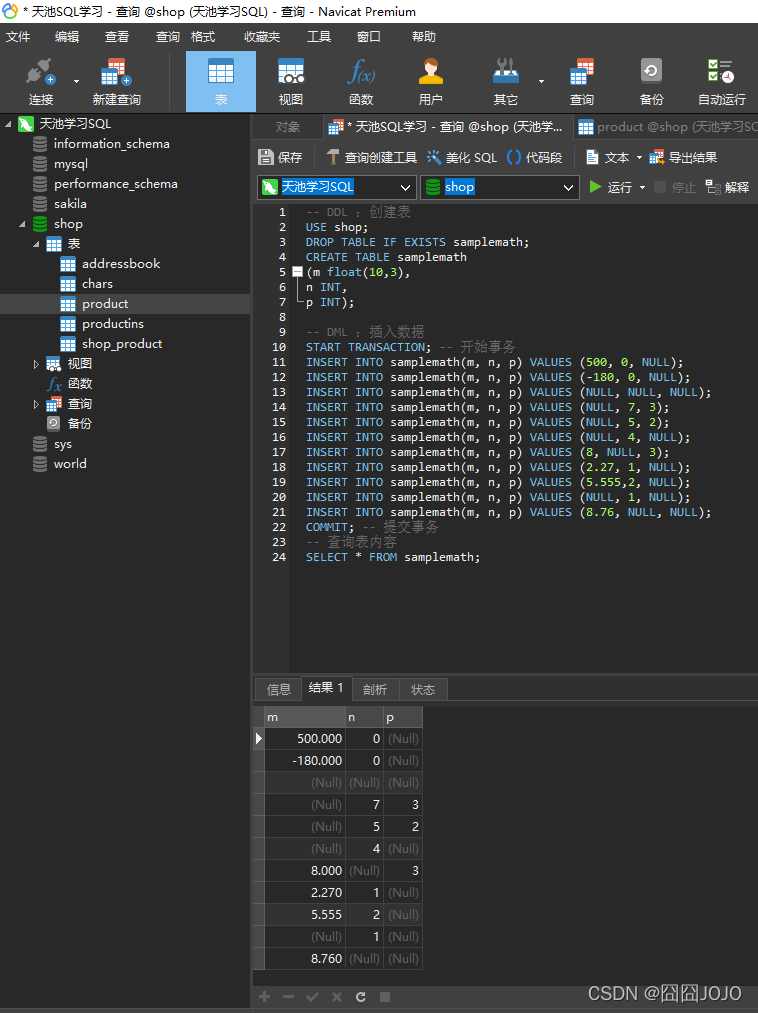Select the addressbook table

tap(121, 264)
